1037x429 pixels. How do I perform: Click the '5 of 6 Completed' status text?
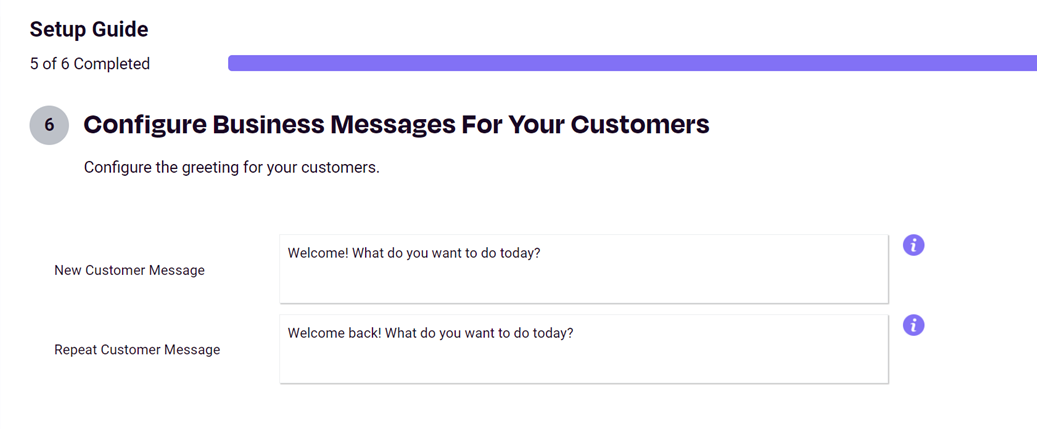pos(90,64)
